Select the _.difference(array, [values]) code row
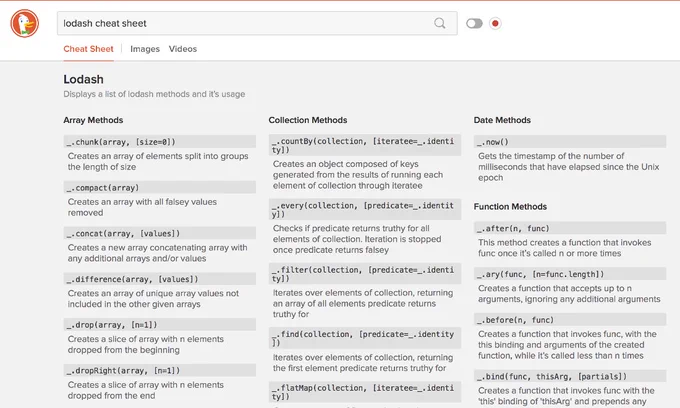Screen dimensions: 680x408 (160, 279)
